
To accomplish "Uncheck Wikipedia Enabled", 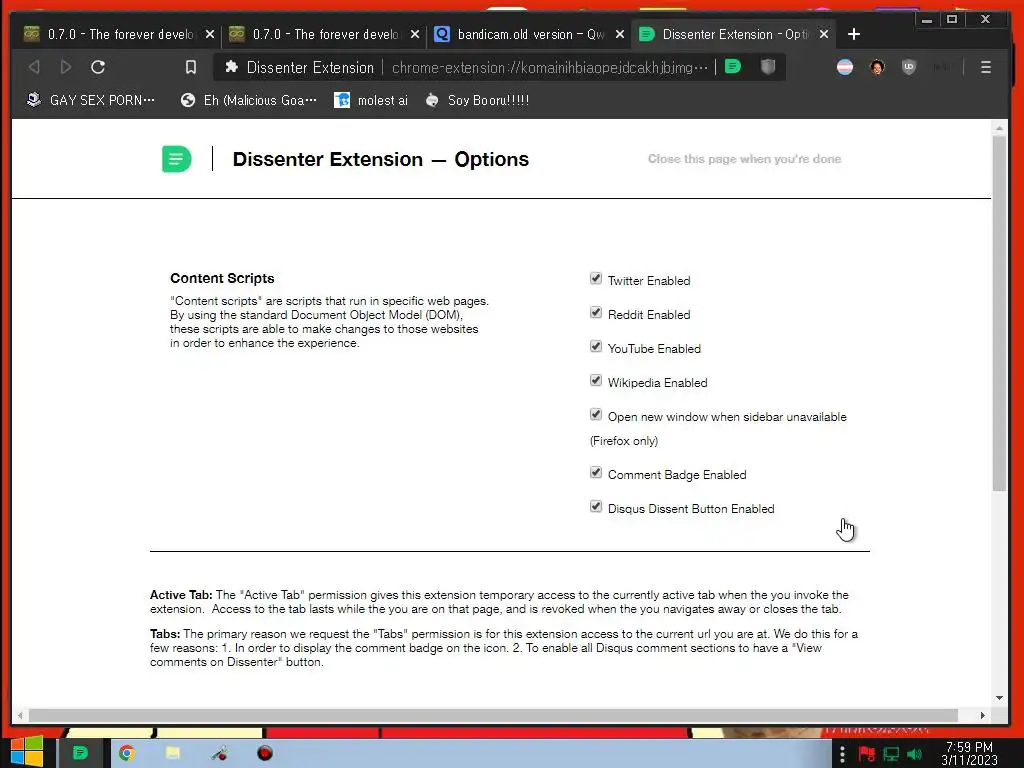I will coord(596,381).
